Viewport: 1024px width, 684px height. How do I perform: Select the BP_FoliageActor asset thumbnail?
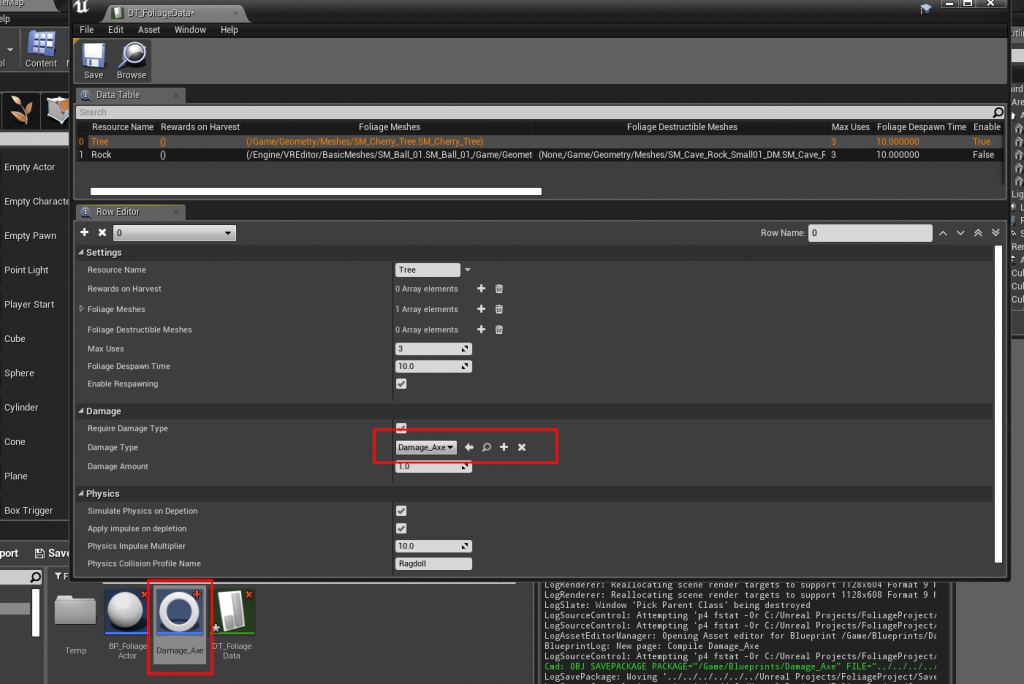click(x=127, y=623)
